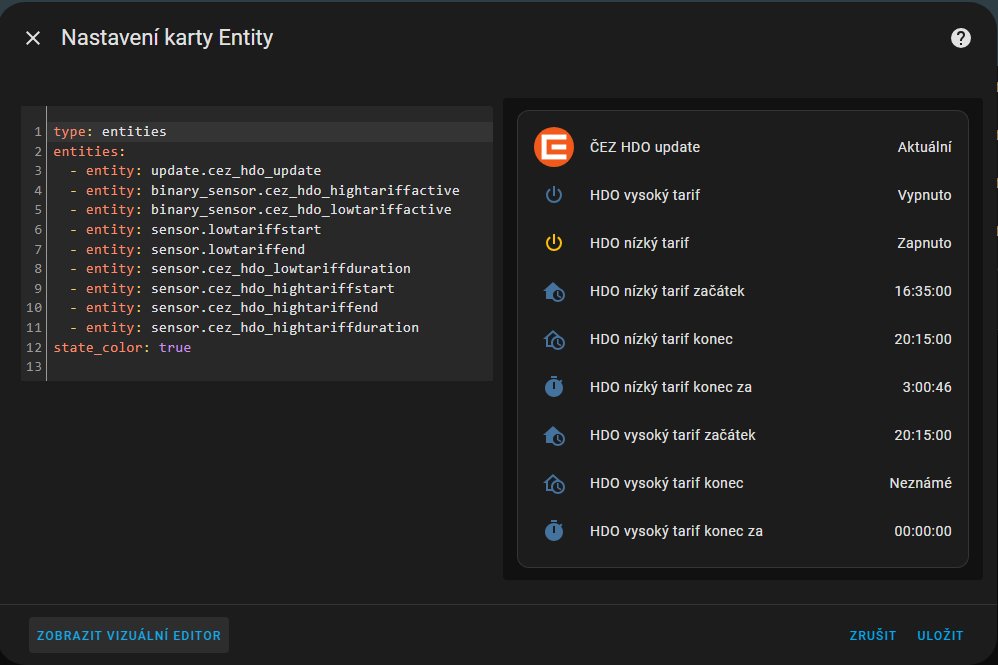Click the Zapnuto state value

[924, 243]
